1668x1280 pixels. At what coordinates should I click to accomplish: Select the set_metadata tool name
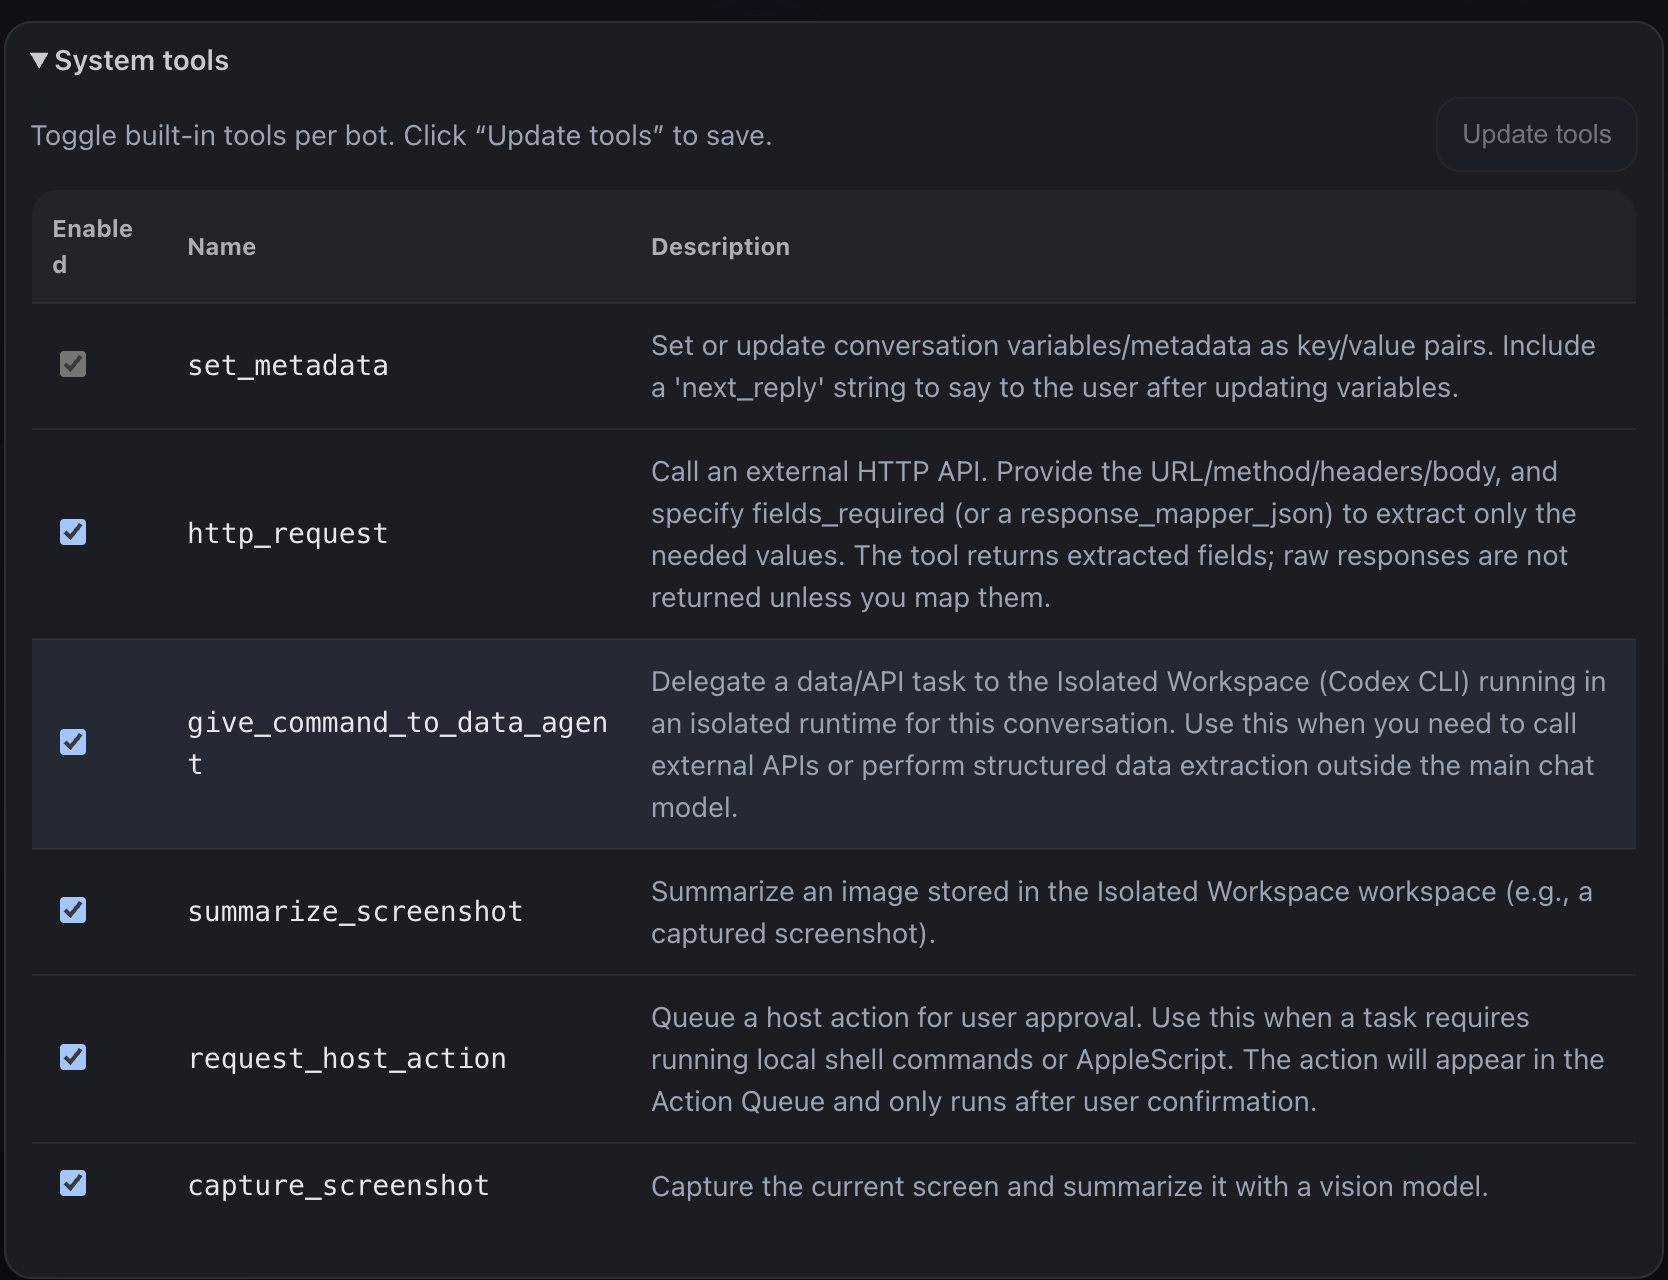click(x=287, y=365)
